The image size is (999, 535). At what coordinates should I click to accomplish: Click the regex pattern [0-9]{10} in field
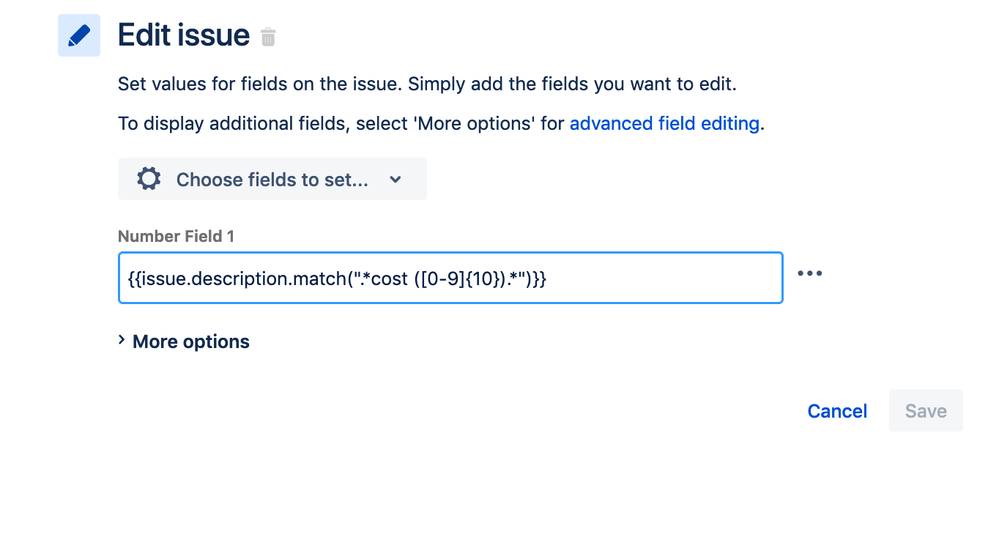[x=457, y=278]
